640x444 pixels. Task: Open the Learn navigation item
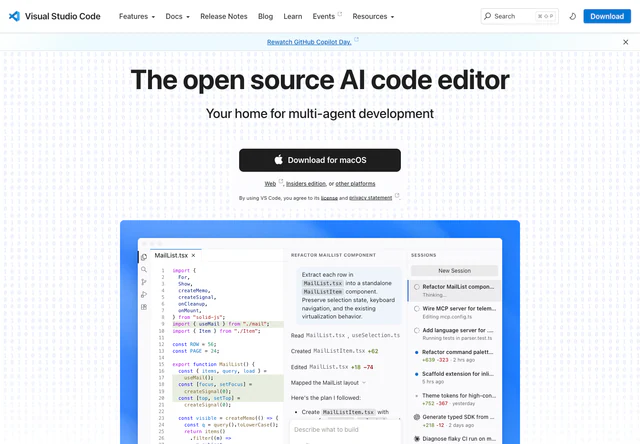(293, 17)
